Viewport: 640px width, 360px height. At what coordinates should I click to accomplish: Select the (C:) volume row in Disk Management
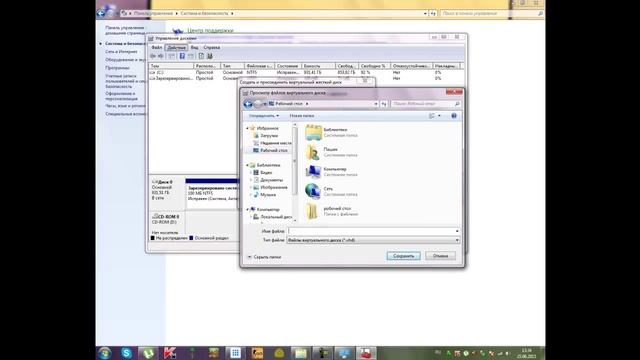pos(306,72)
